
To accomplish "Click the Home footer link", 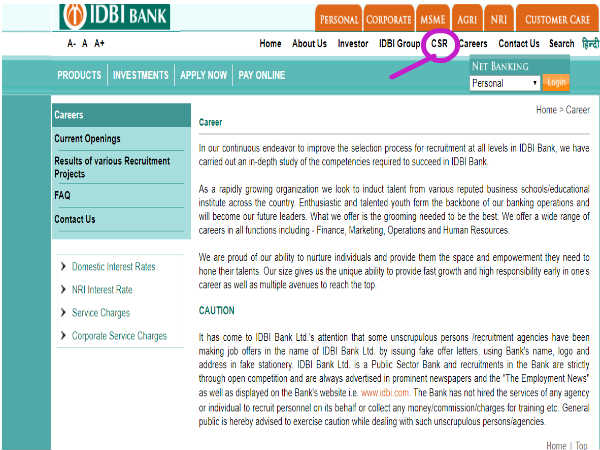I will click(556, 446).
